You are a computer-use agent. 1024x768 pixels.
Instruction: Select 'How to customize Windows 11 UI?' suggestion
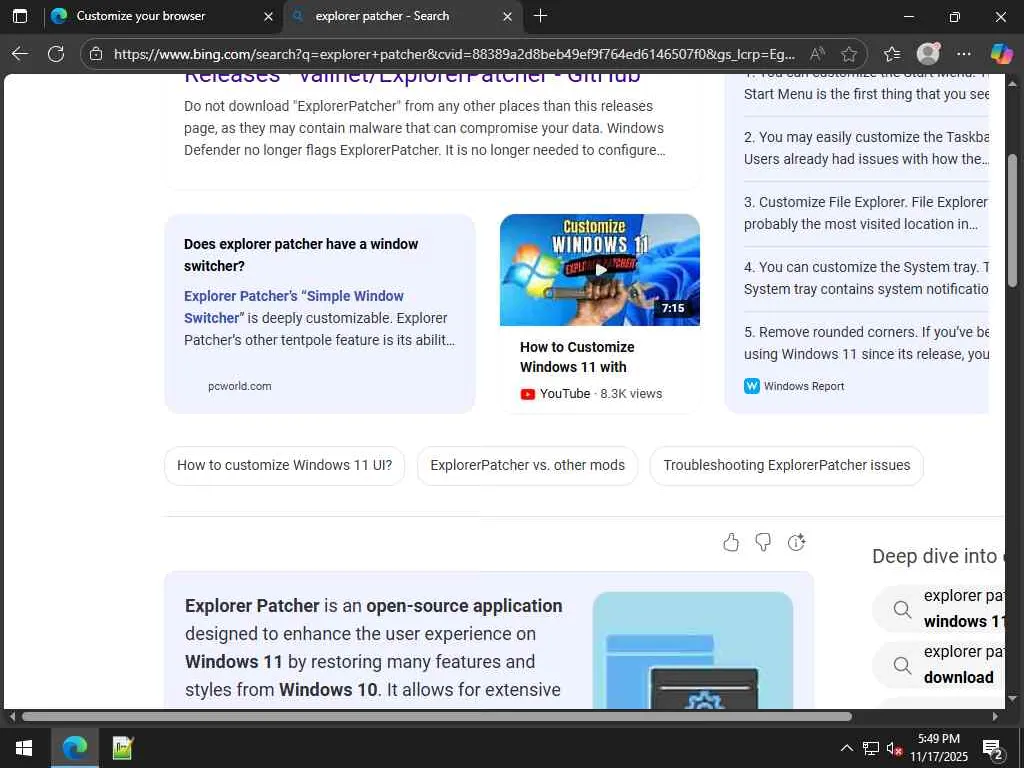(x=285, y=465)
